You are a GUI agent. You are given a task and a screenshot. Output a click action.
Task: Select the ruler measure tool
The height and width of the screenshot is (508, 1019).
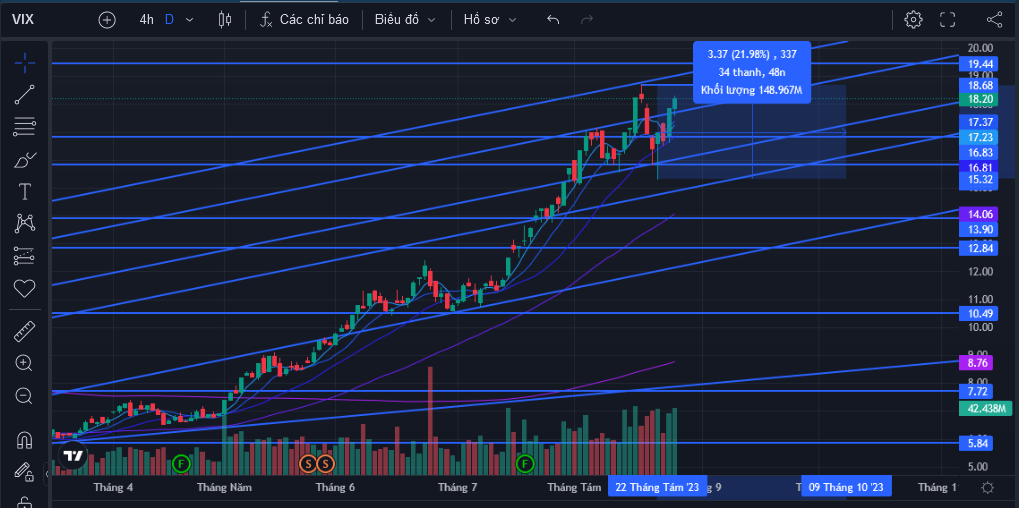pos(25,331)
